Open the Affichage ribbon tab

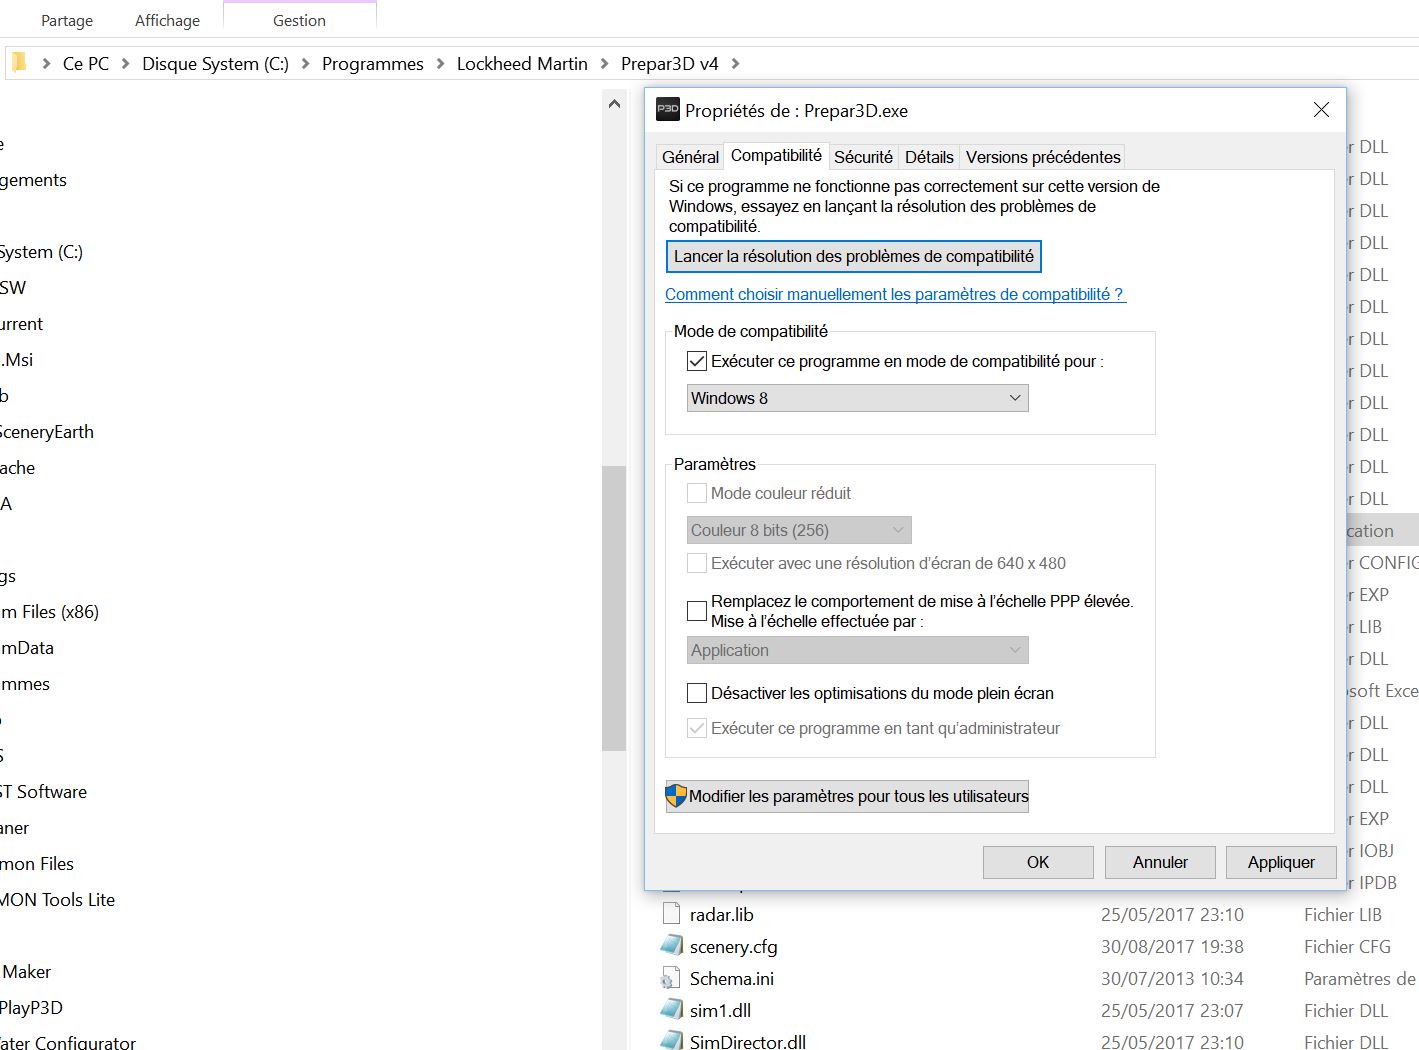click(x=167, y=20)
